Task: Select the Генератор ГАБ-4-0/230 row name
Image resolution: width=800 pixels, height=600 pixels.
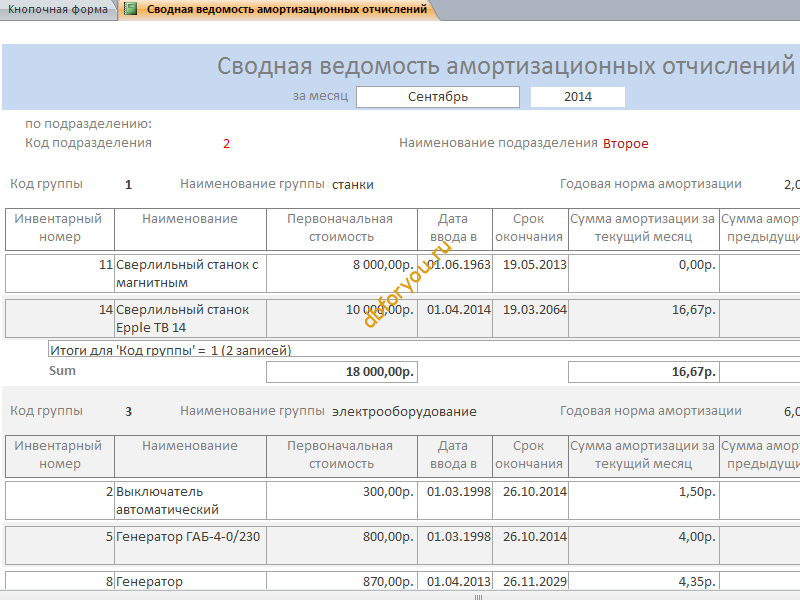Action: coord(190,537)
